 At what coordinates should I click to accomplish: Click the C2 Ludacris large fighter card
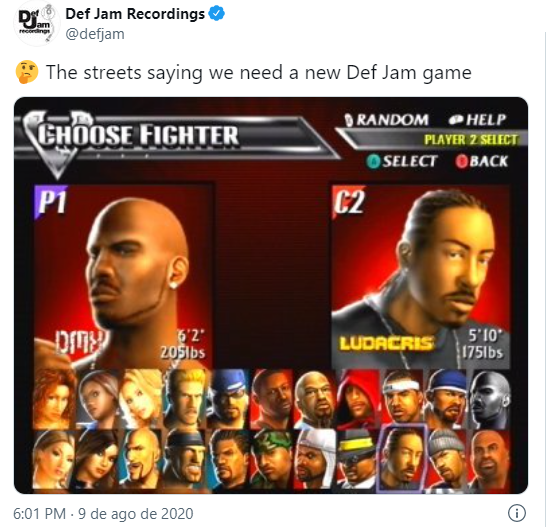[x=421, y=277]
